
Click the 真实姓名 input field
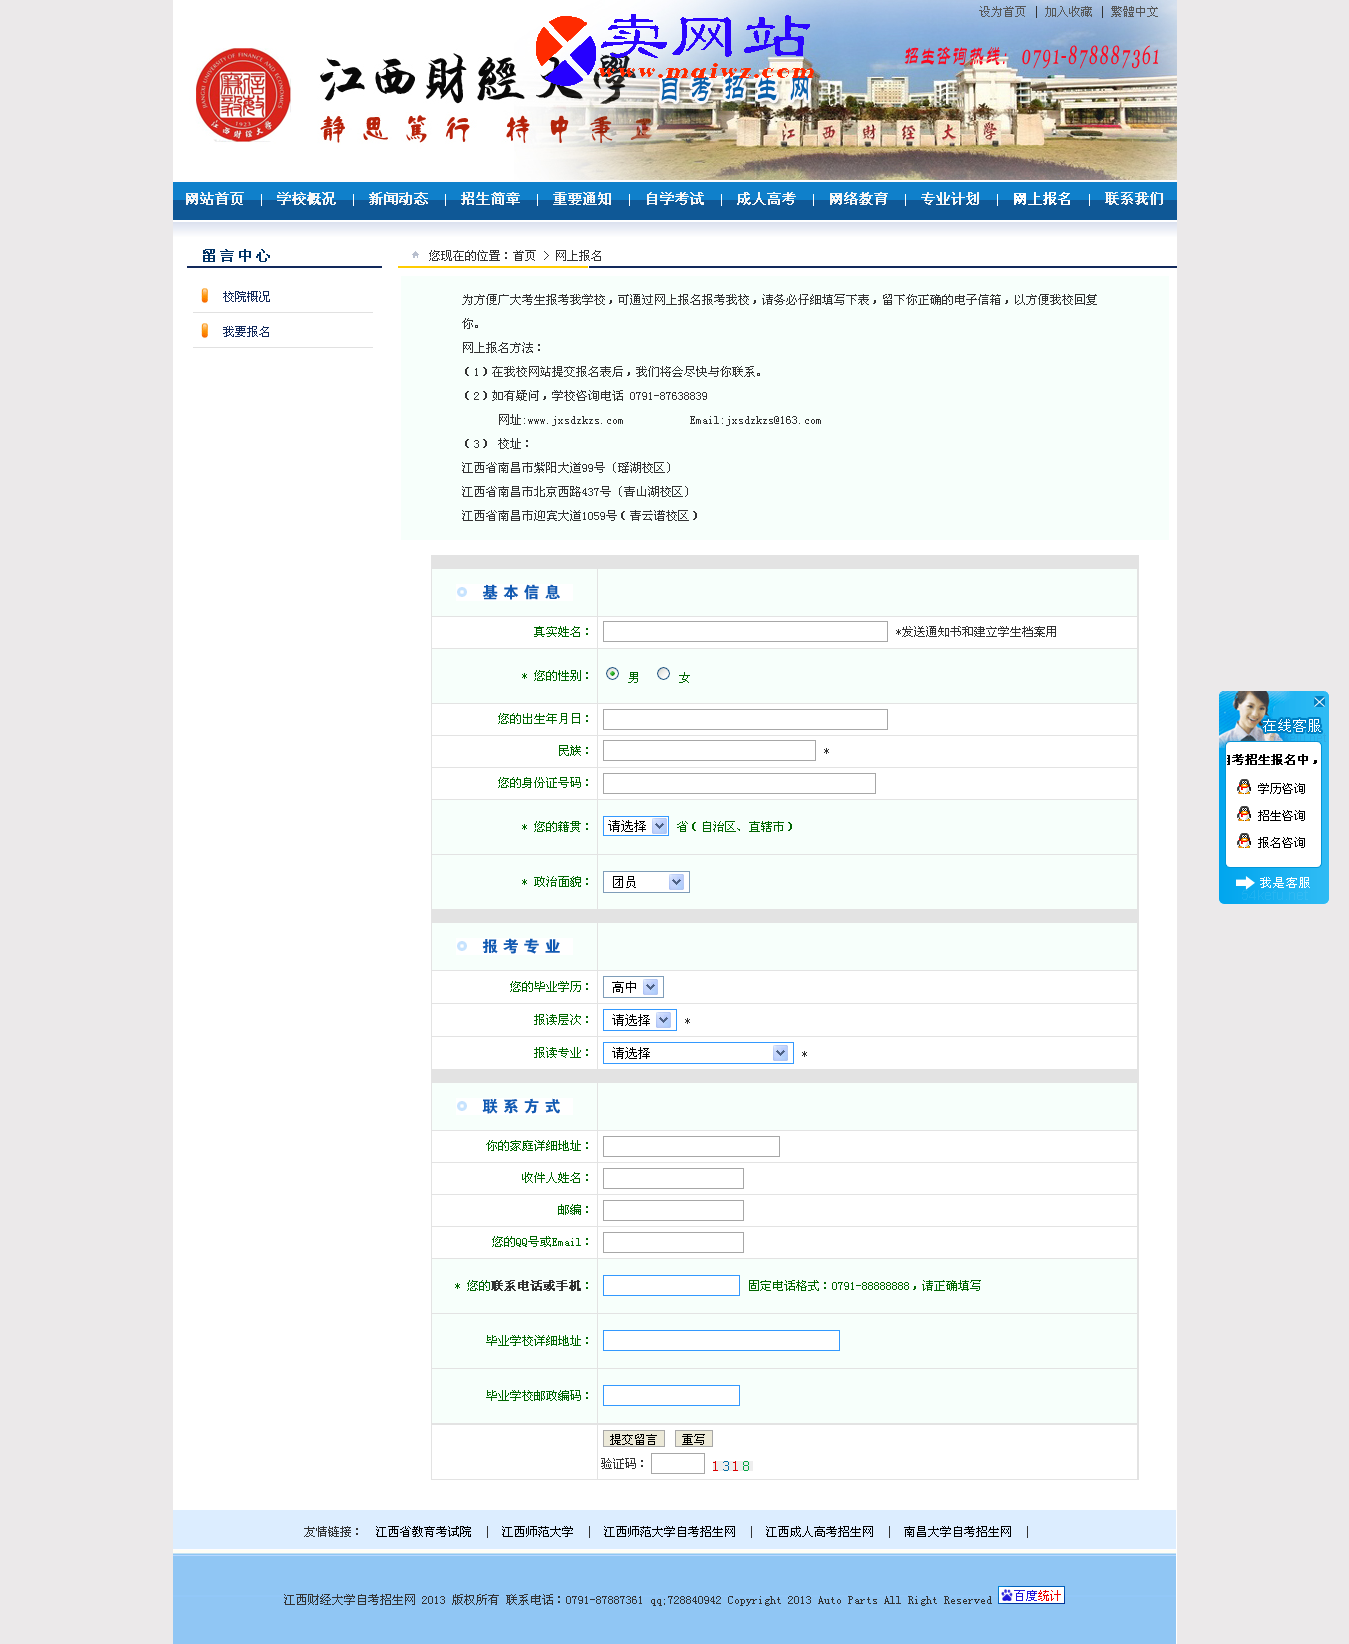pos(745,632)
